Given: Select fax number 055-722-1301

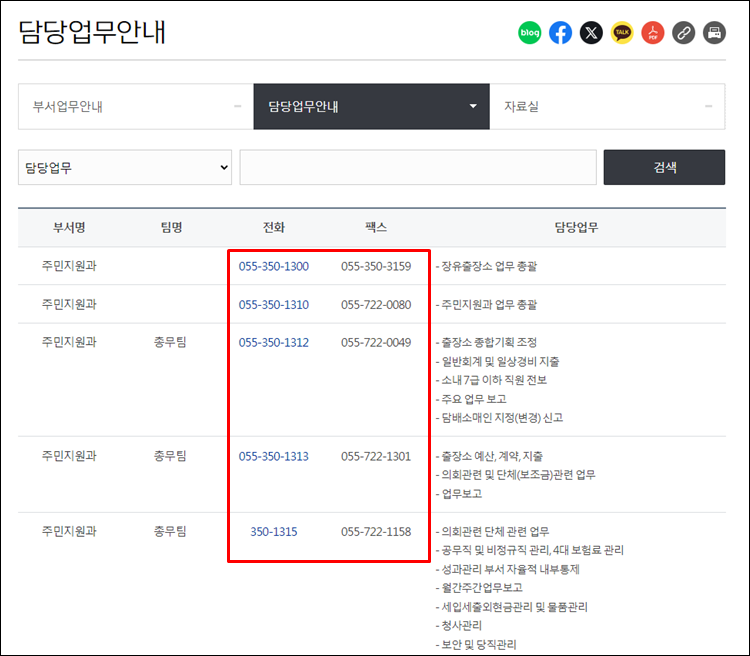Looking at the screenshot, I should 376,456.
